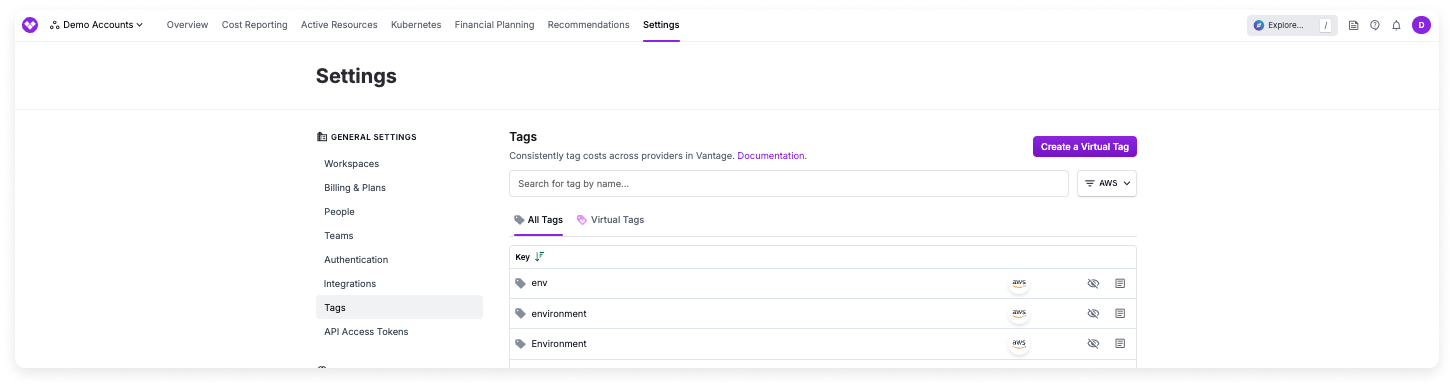Click the Explore search box in header
The image size is (1454, 388).
click(1291, 25)
